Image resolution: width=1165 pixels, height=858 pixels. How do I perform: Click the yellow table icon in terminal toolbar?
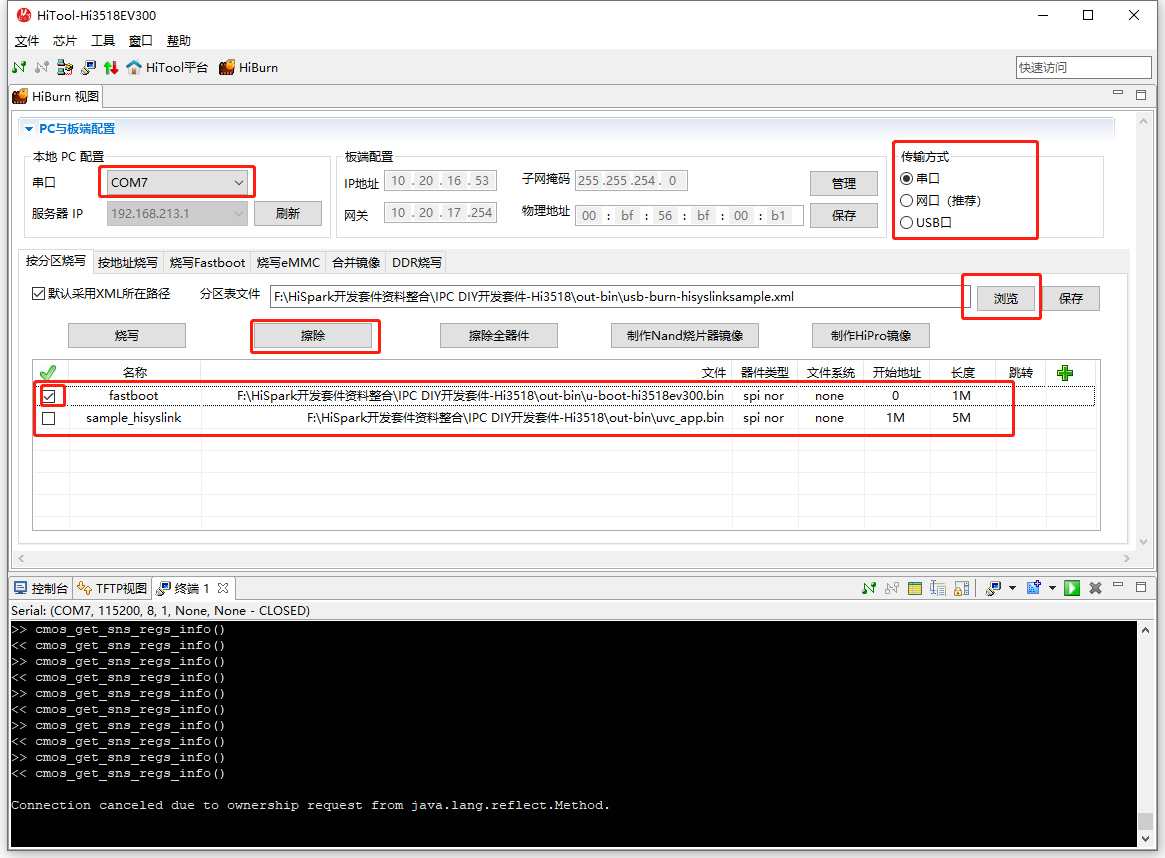coord(915,588)
